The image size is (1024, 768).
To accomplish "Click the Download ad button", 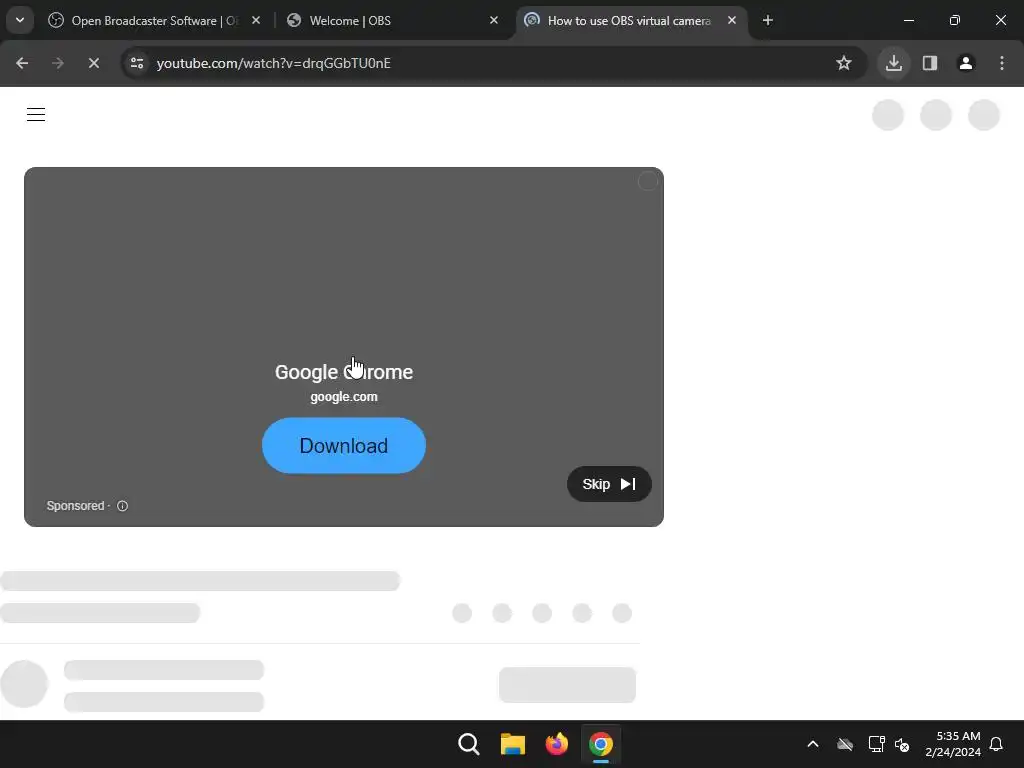I will point(344,445).
